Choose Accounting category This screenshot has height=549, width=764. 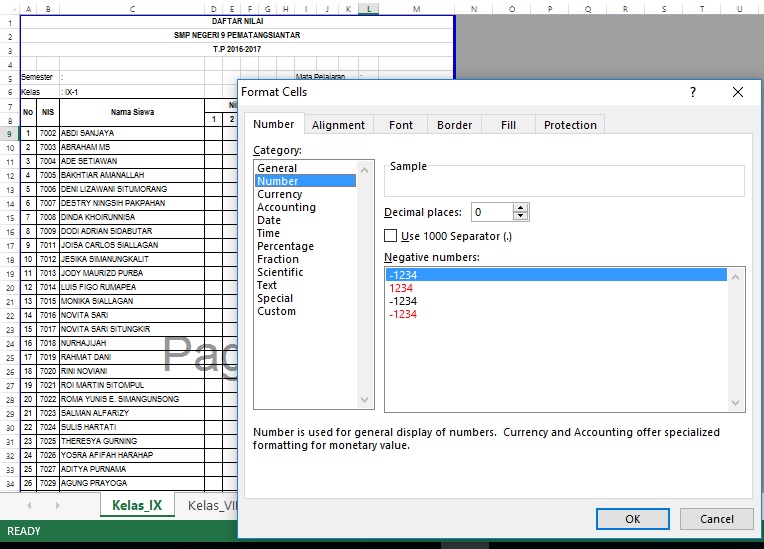click(306, 207)
